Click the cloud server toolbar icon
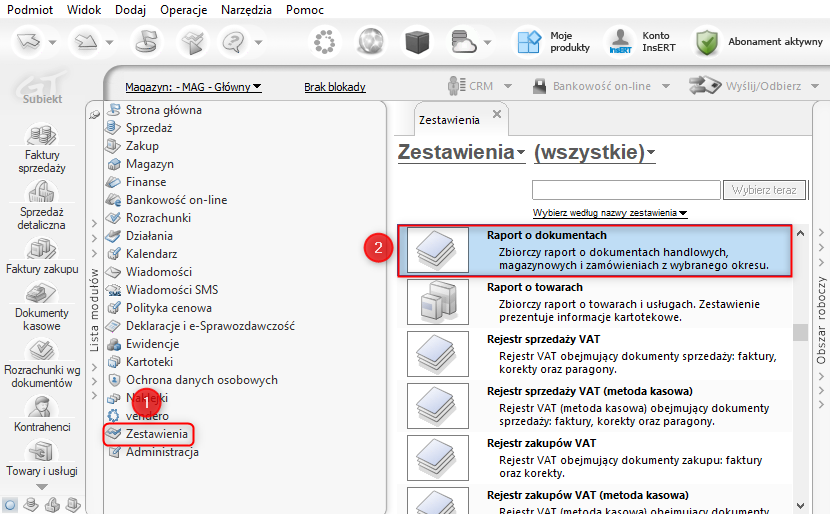 pos(463,42)
